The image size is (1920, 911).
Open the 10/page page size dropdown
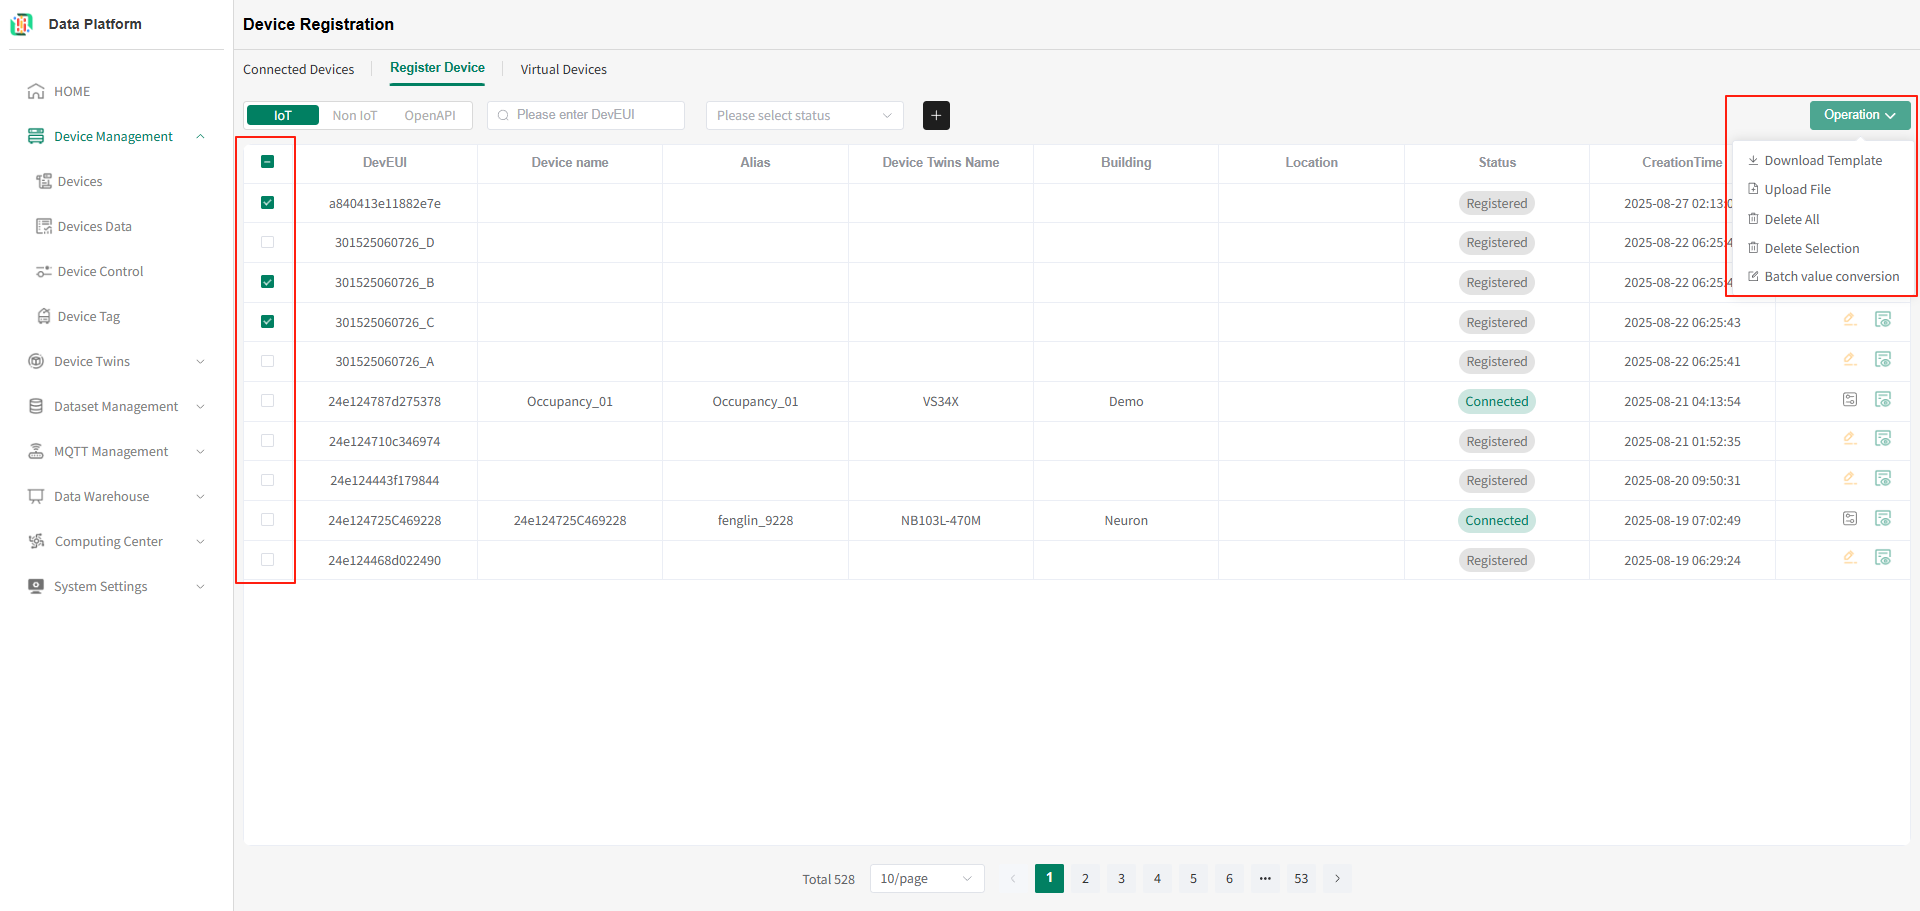(x=927, y=878)
